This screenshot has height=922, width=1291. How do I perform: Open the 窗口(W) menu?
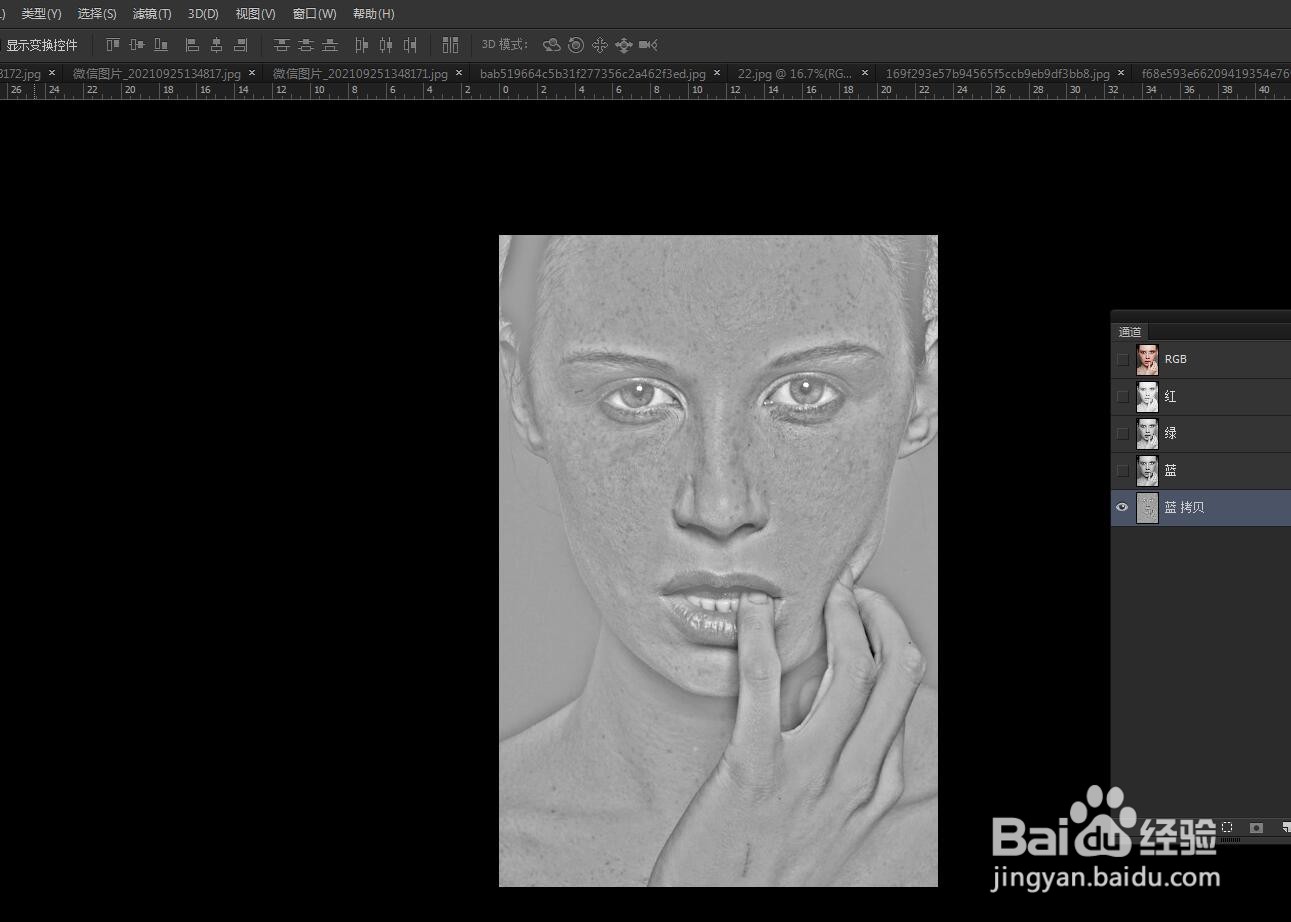click(314, 14)
